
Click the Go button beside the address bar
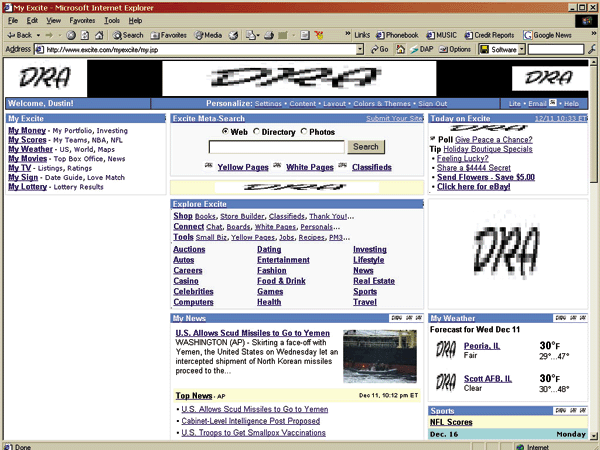(379, 48)
